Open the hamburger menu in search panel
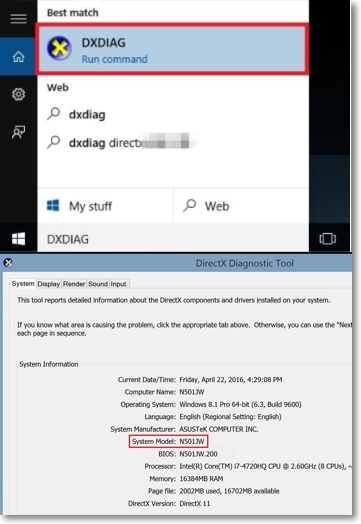Viewport: 361px width, 524px height. 18,19
